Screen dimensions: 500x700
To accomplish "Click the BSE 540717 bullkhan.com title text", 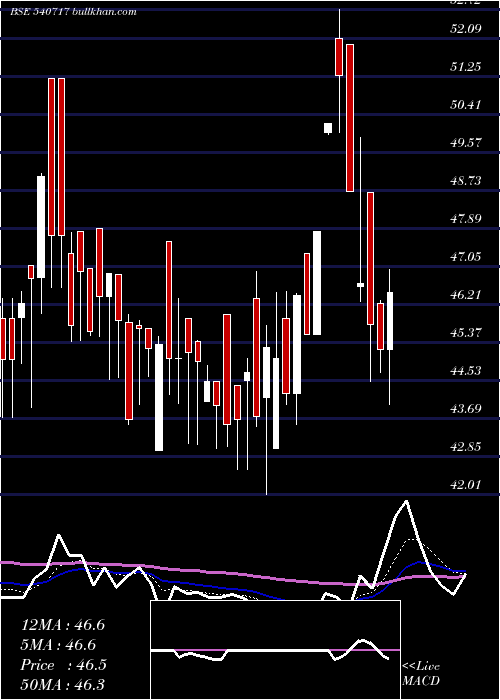I will point(73,12).
